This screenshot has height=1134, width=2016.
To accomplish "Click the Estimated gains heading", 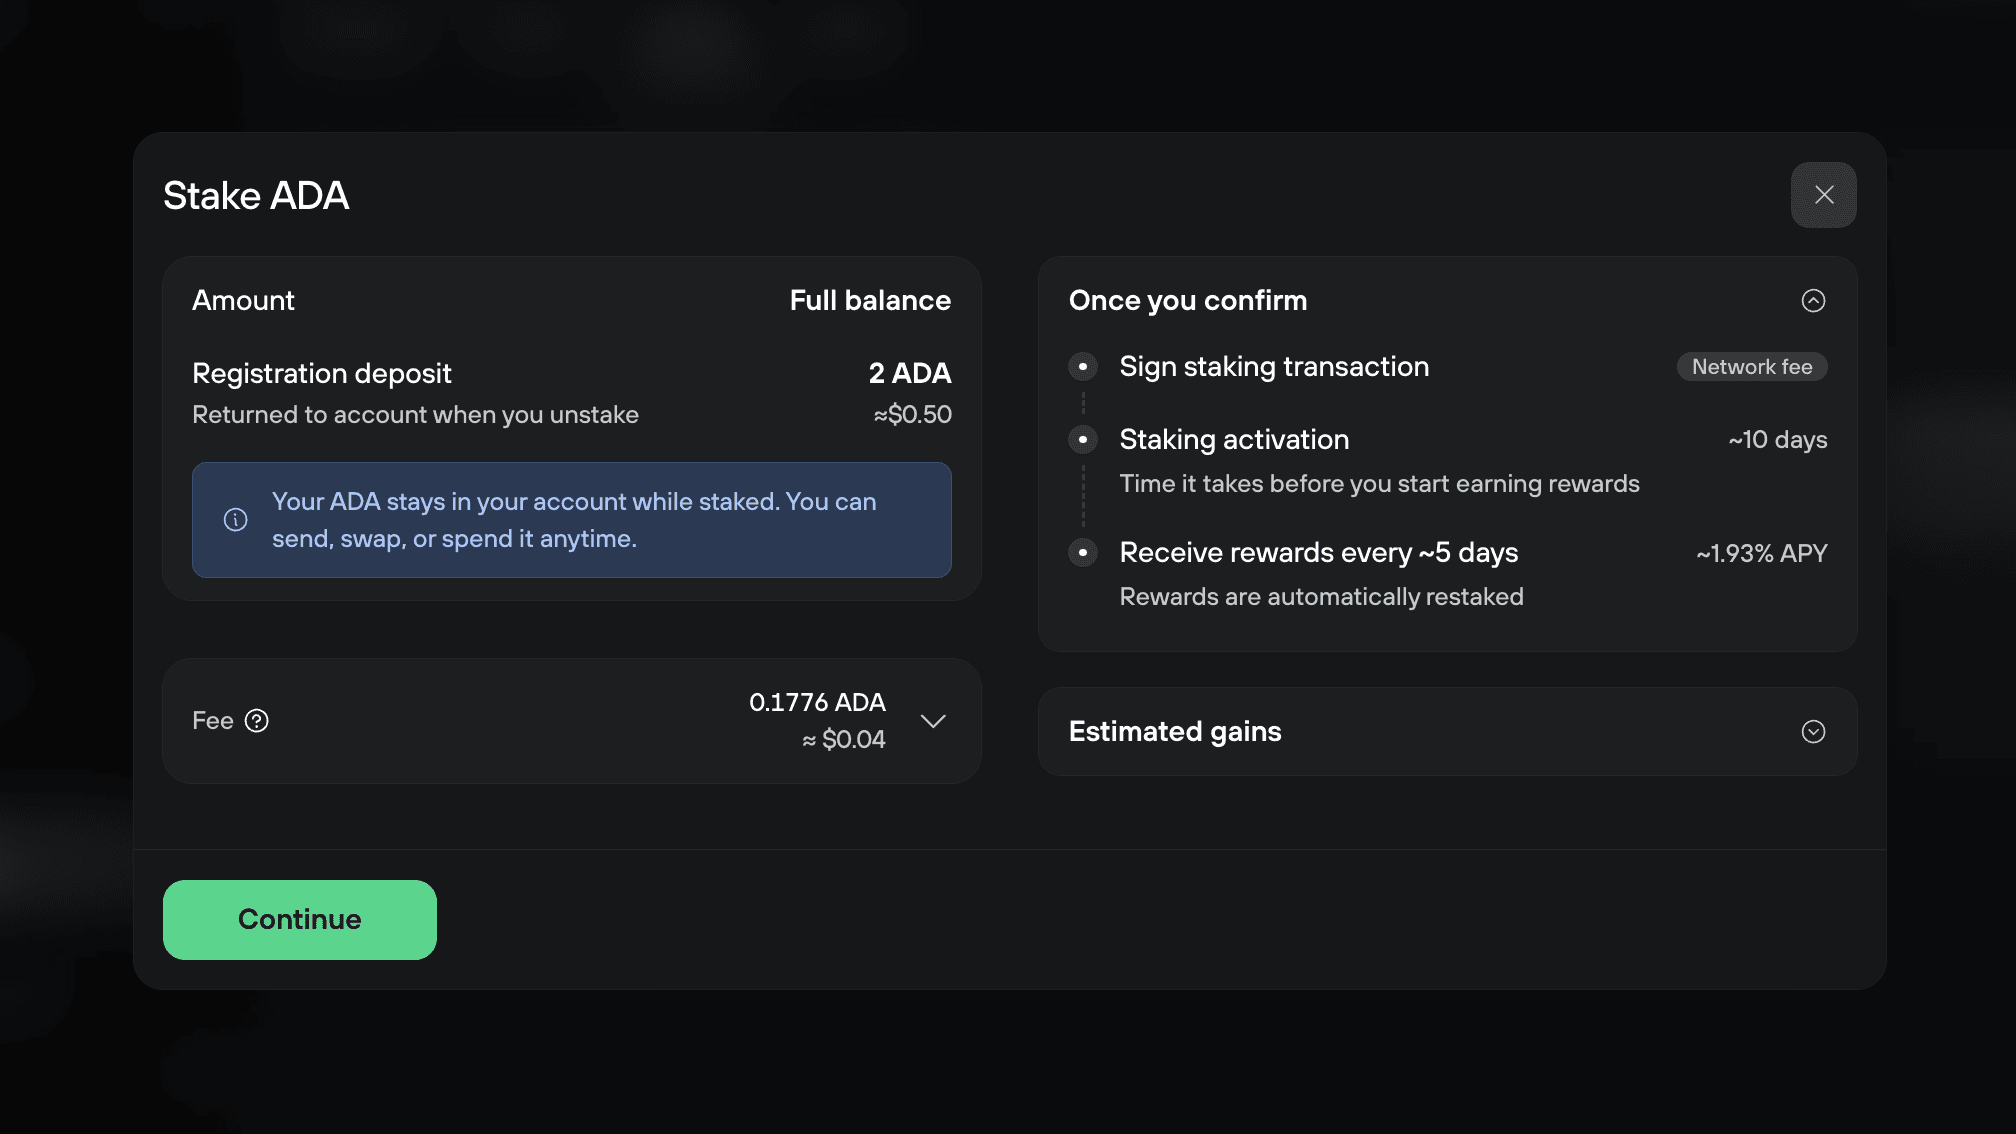I will 1175,732.
